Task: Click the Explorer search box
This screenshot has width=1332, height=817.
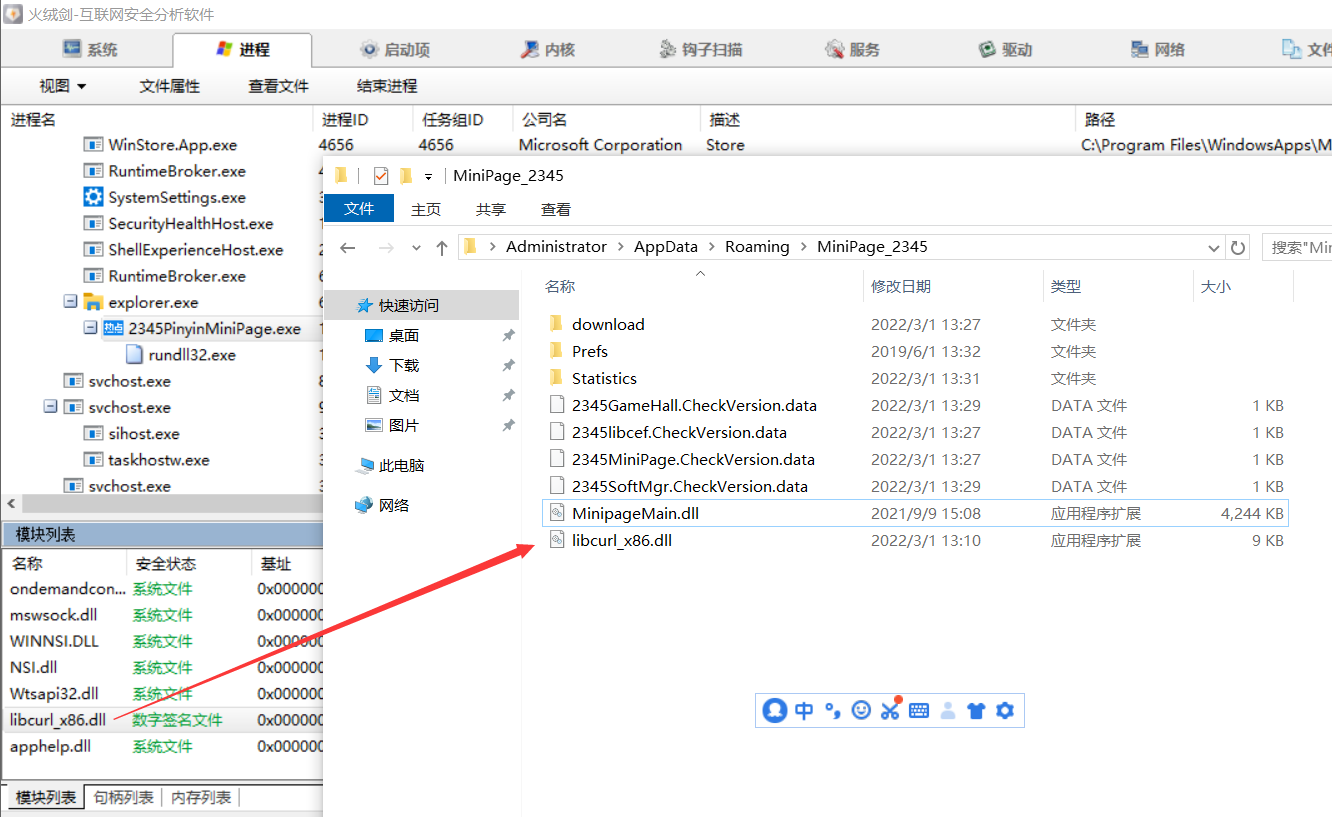Action: click(1297, 247)
